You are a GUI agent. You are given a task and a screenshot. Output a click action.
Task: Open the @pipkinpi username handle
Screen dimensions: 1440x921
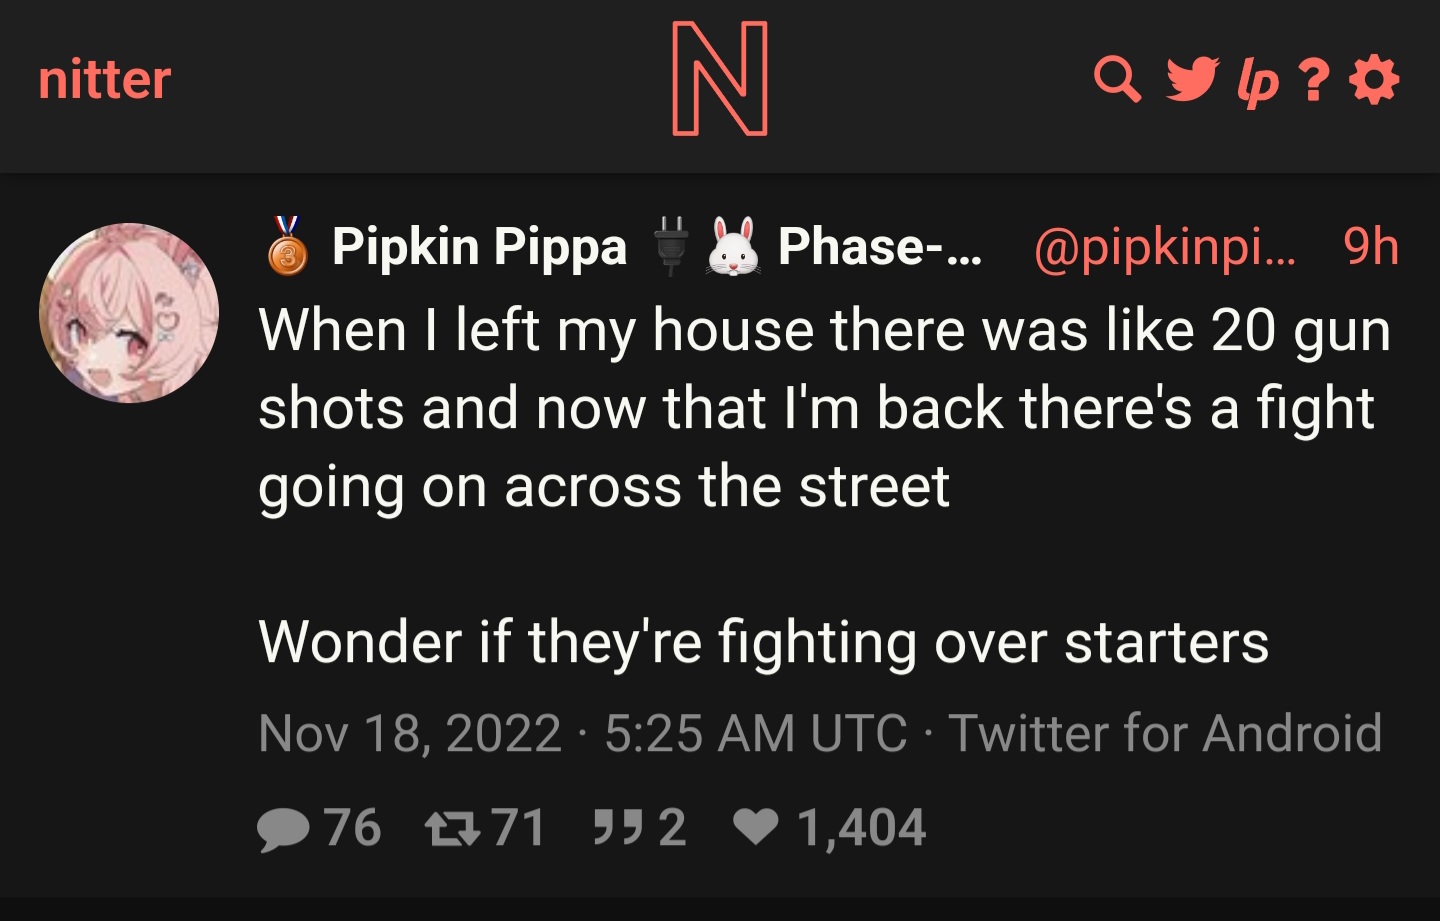coord(1165,246)
